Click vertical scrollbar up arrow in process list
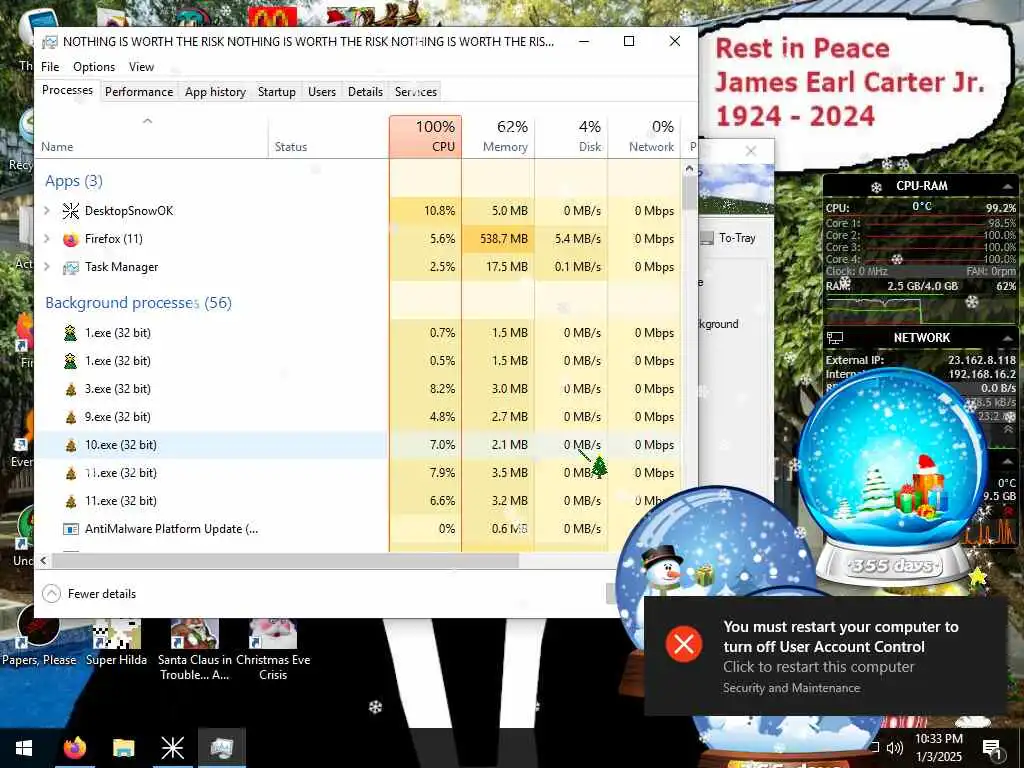 click(x=690, y=168)
